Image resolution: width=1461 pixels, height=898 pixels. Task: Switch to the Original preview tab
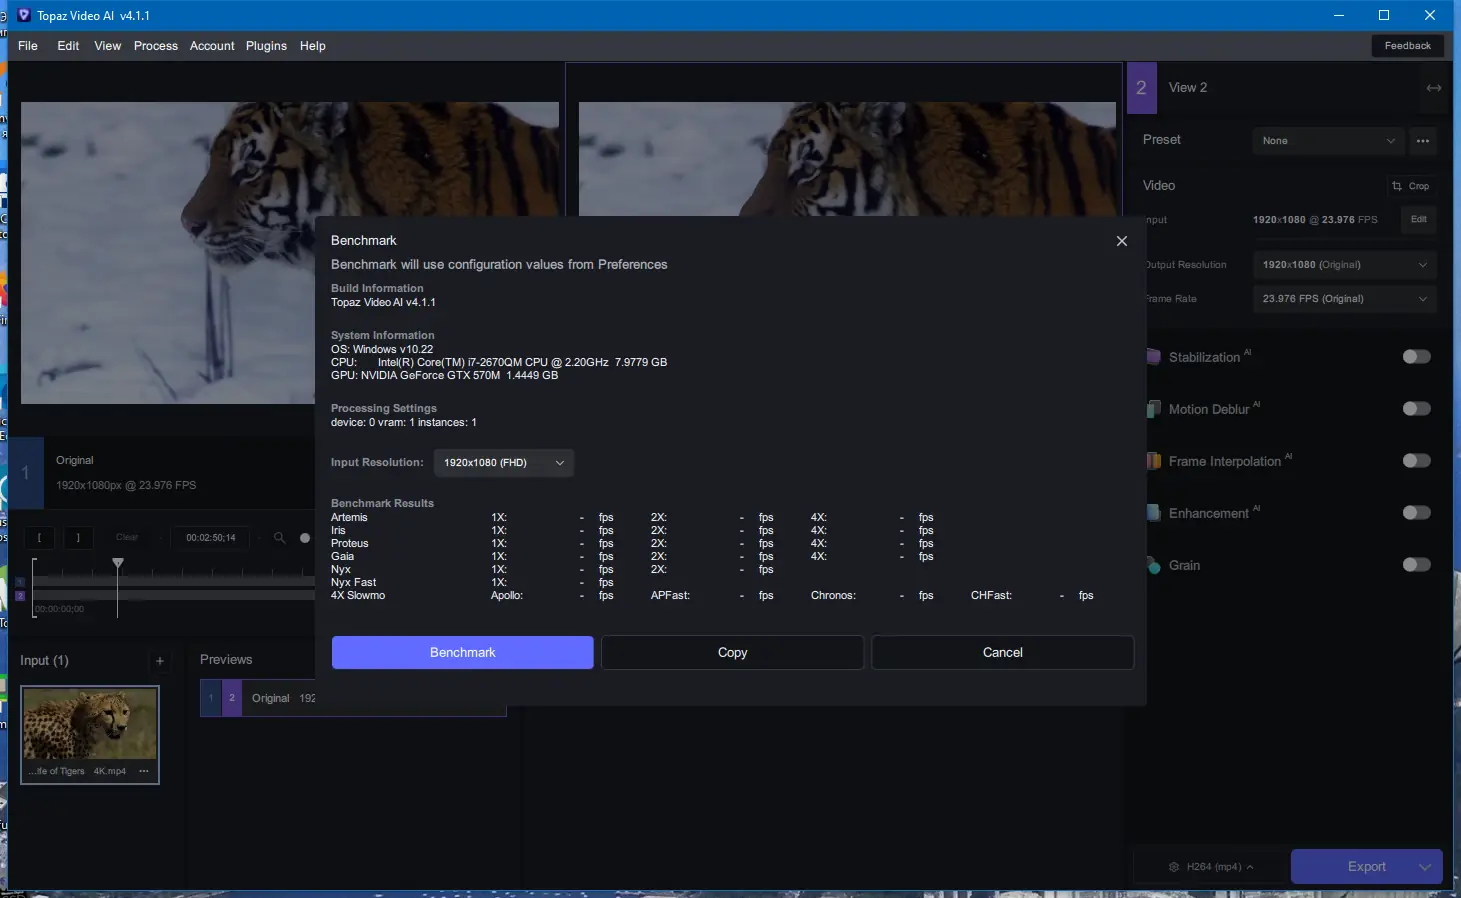(270, 698)
